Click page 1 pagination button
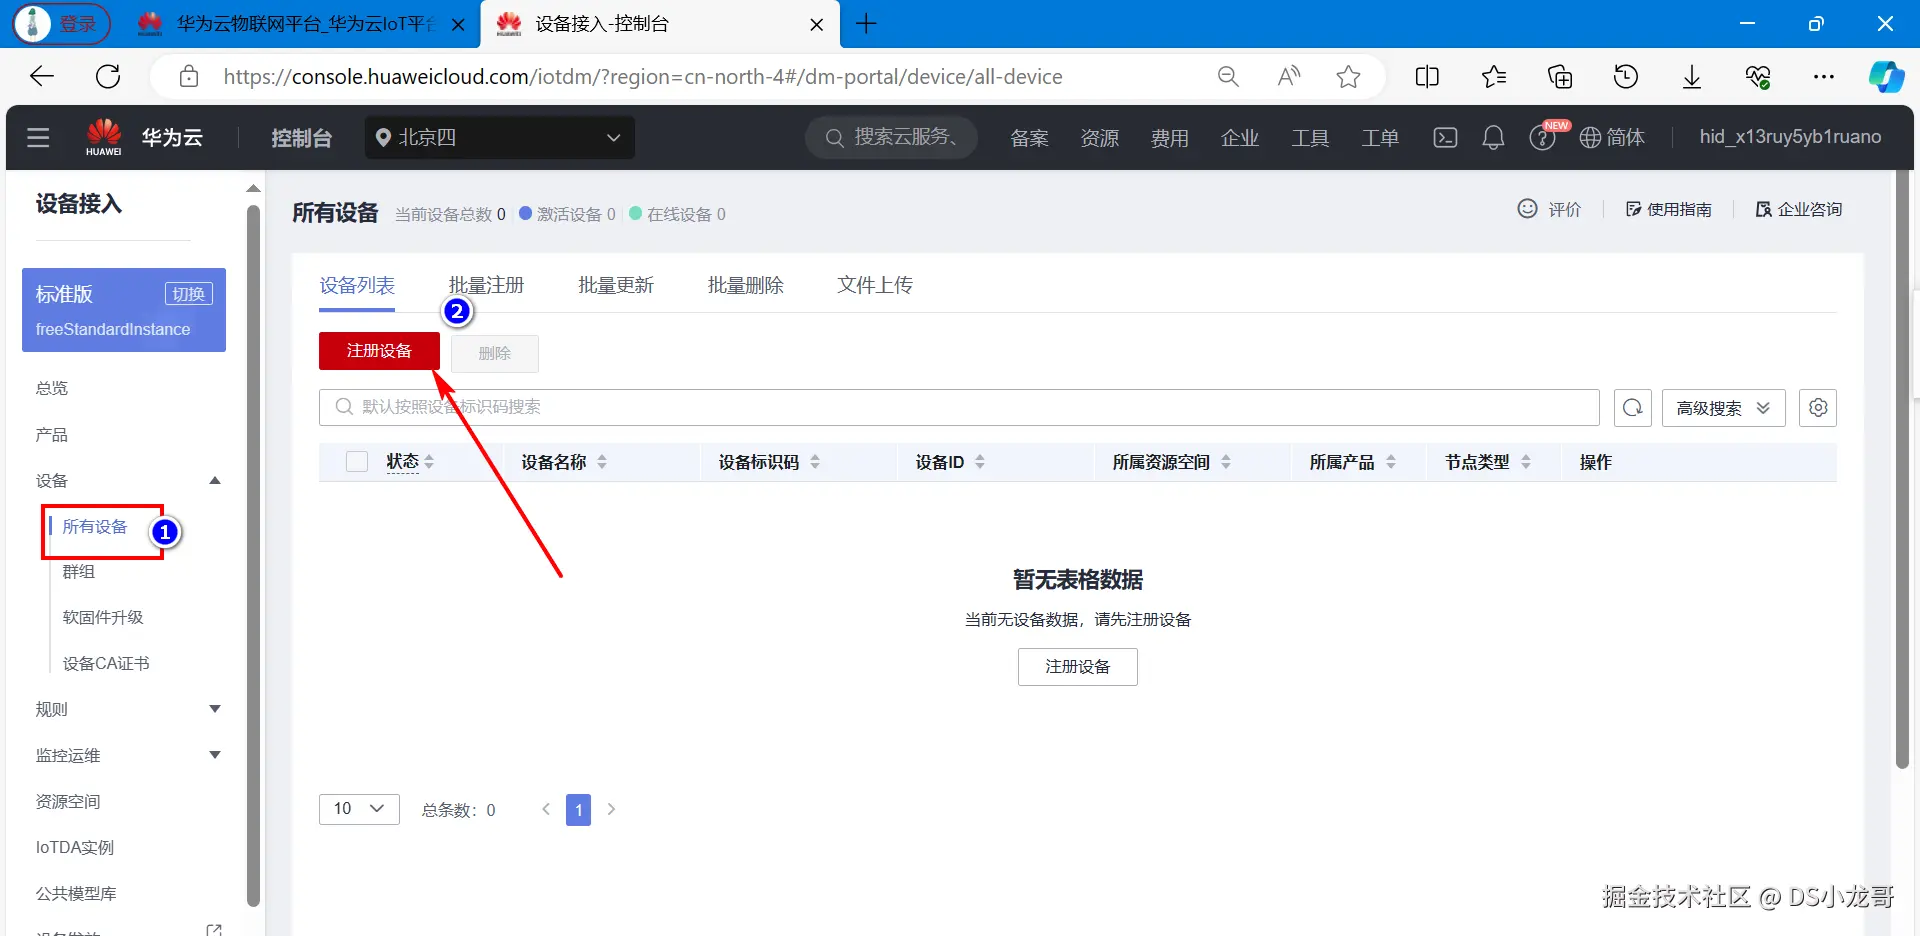 (x=578, y=809)
